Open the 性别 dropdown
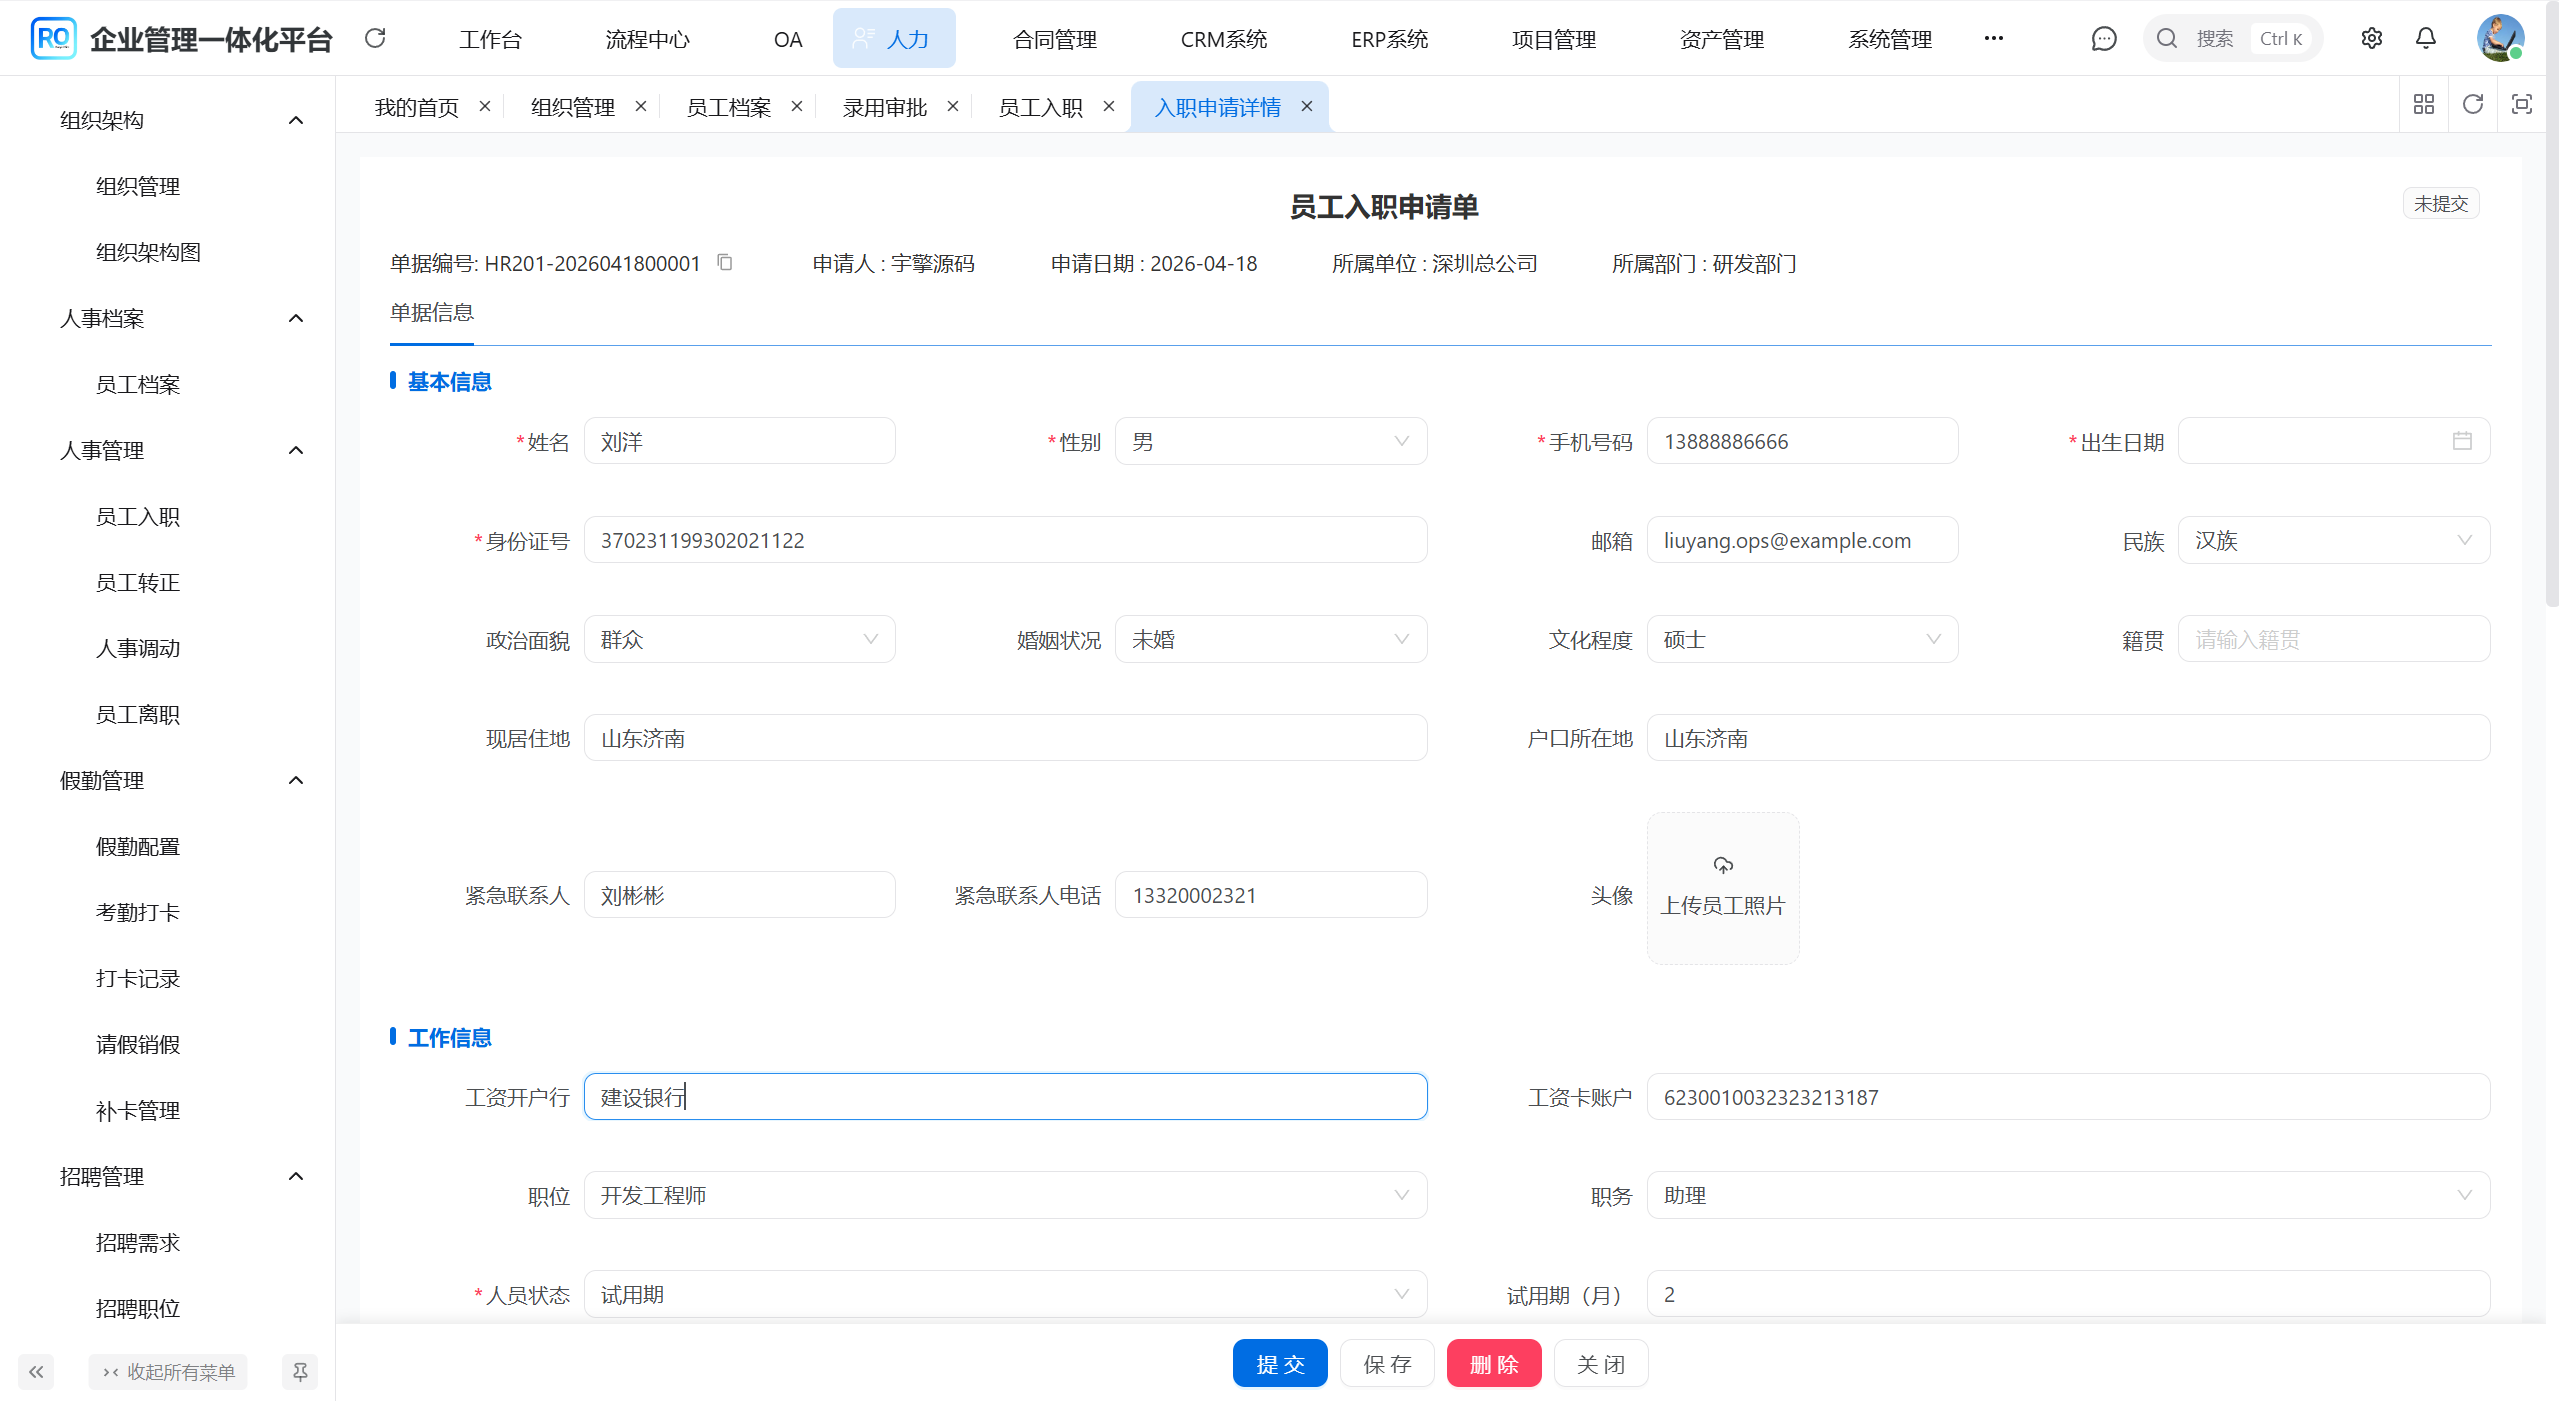The image size is (2559, 1401). point(1270,442)
